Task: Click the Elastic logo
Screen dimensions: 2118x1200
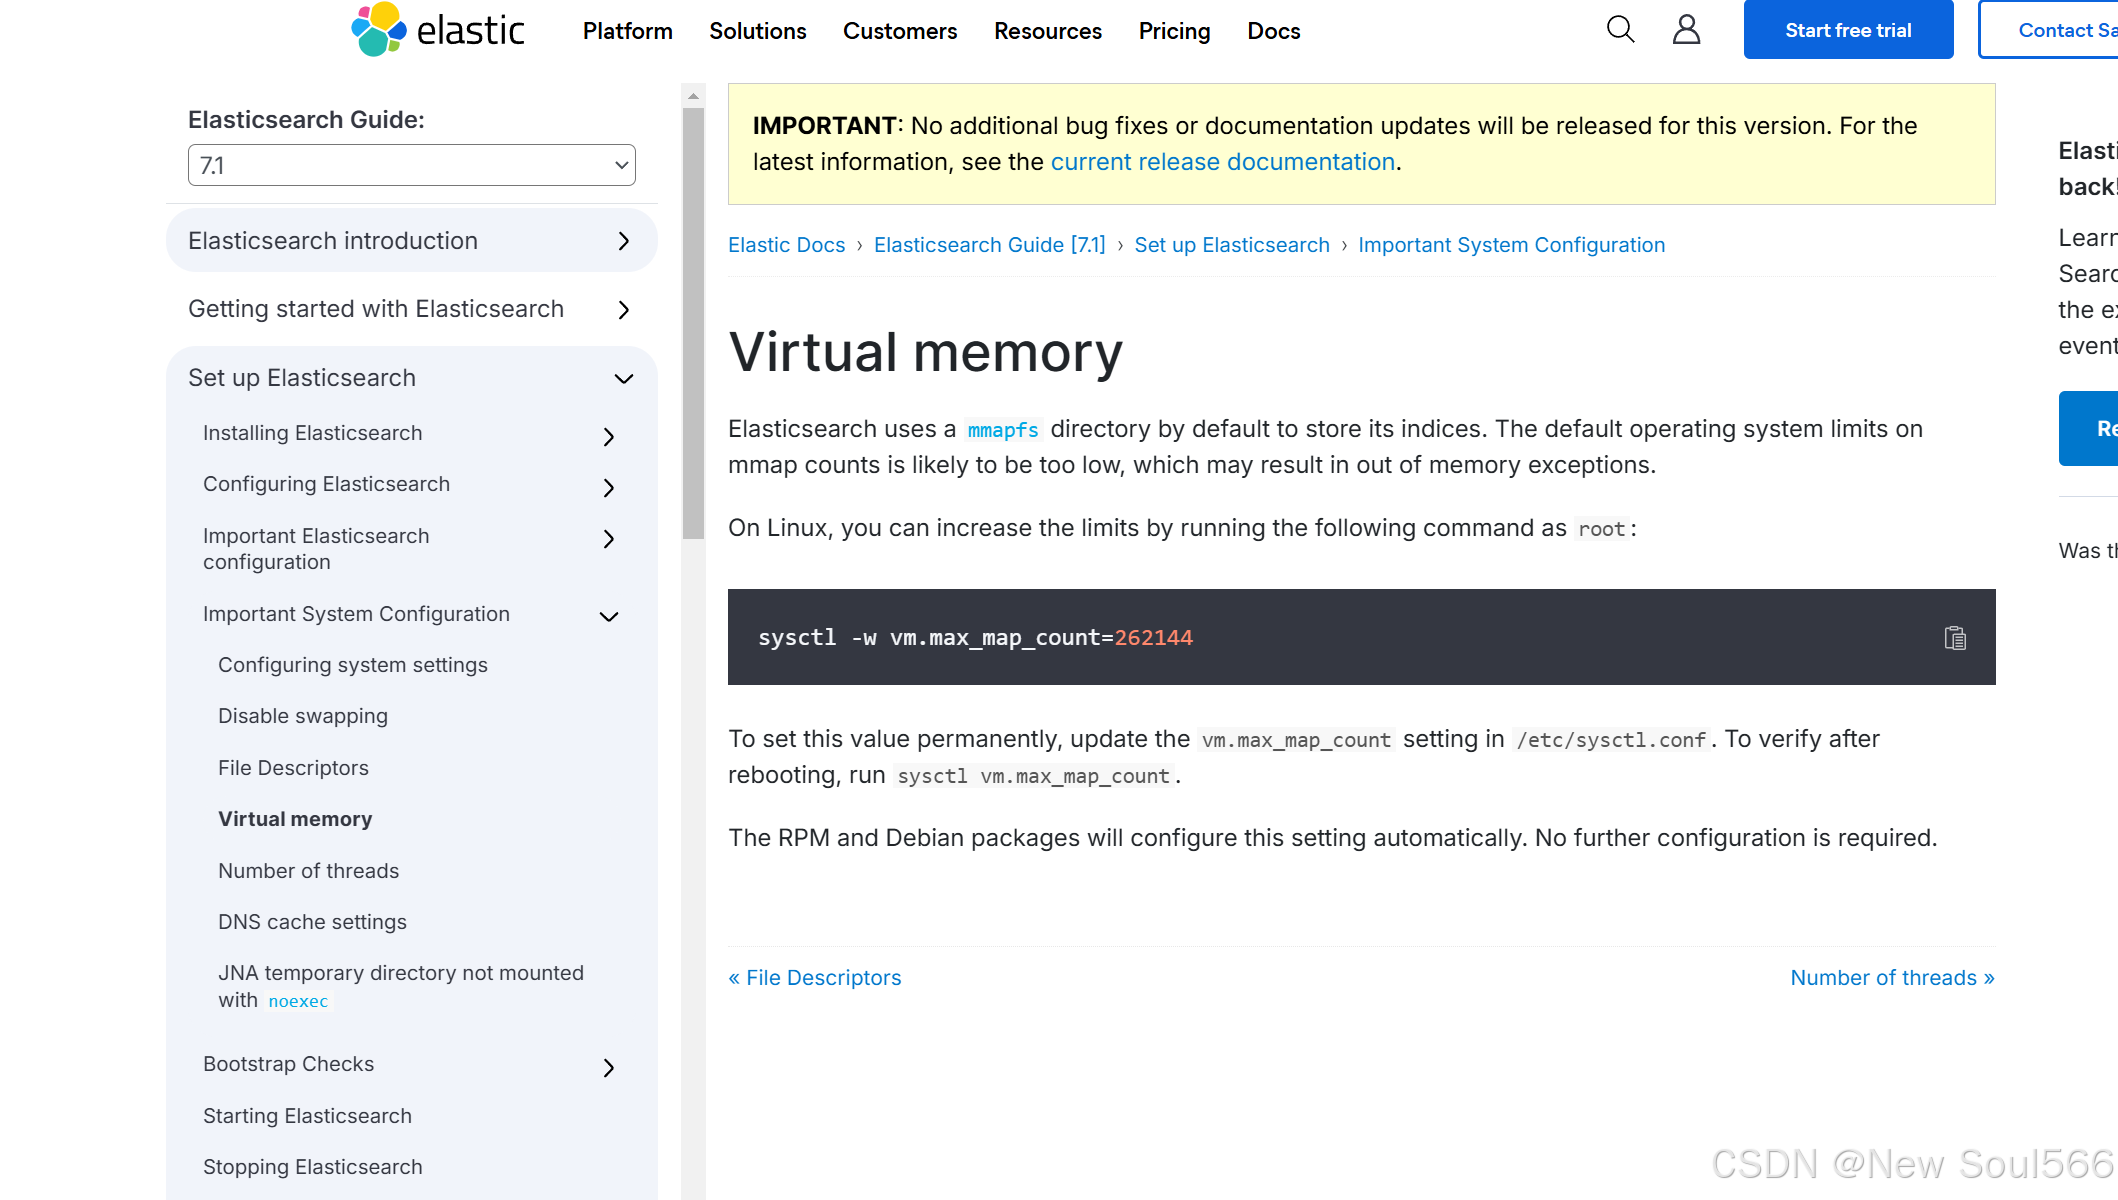Action: click(437, 30)
